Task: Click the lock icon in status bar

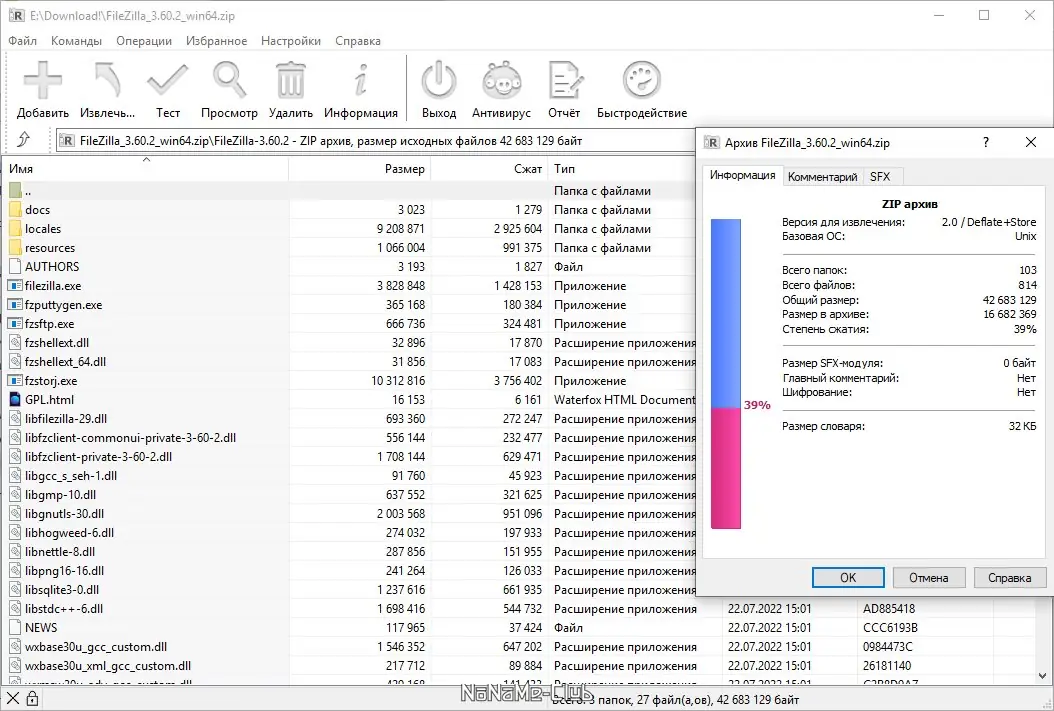Action: (32, 699)
